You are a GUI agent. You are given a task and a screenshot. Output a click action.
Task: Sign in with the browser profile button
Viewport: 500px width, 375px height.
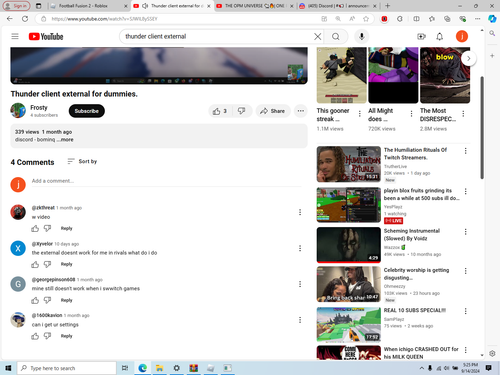[16, 6]
